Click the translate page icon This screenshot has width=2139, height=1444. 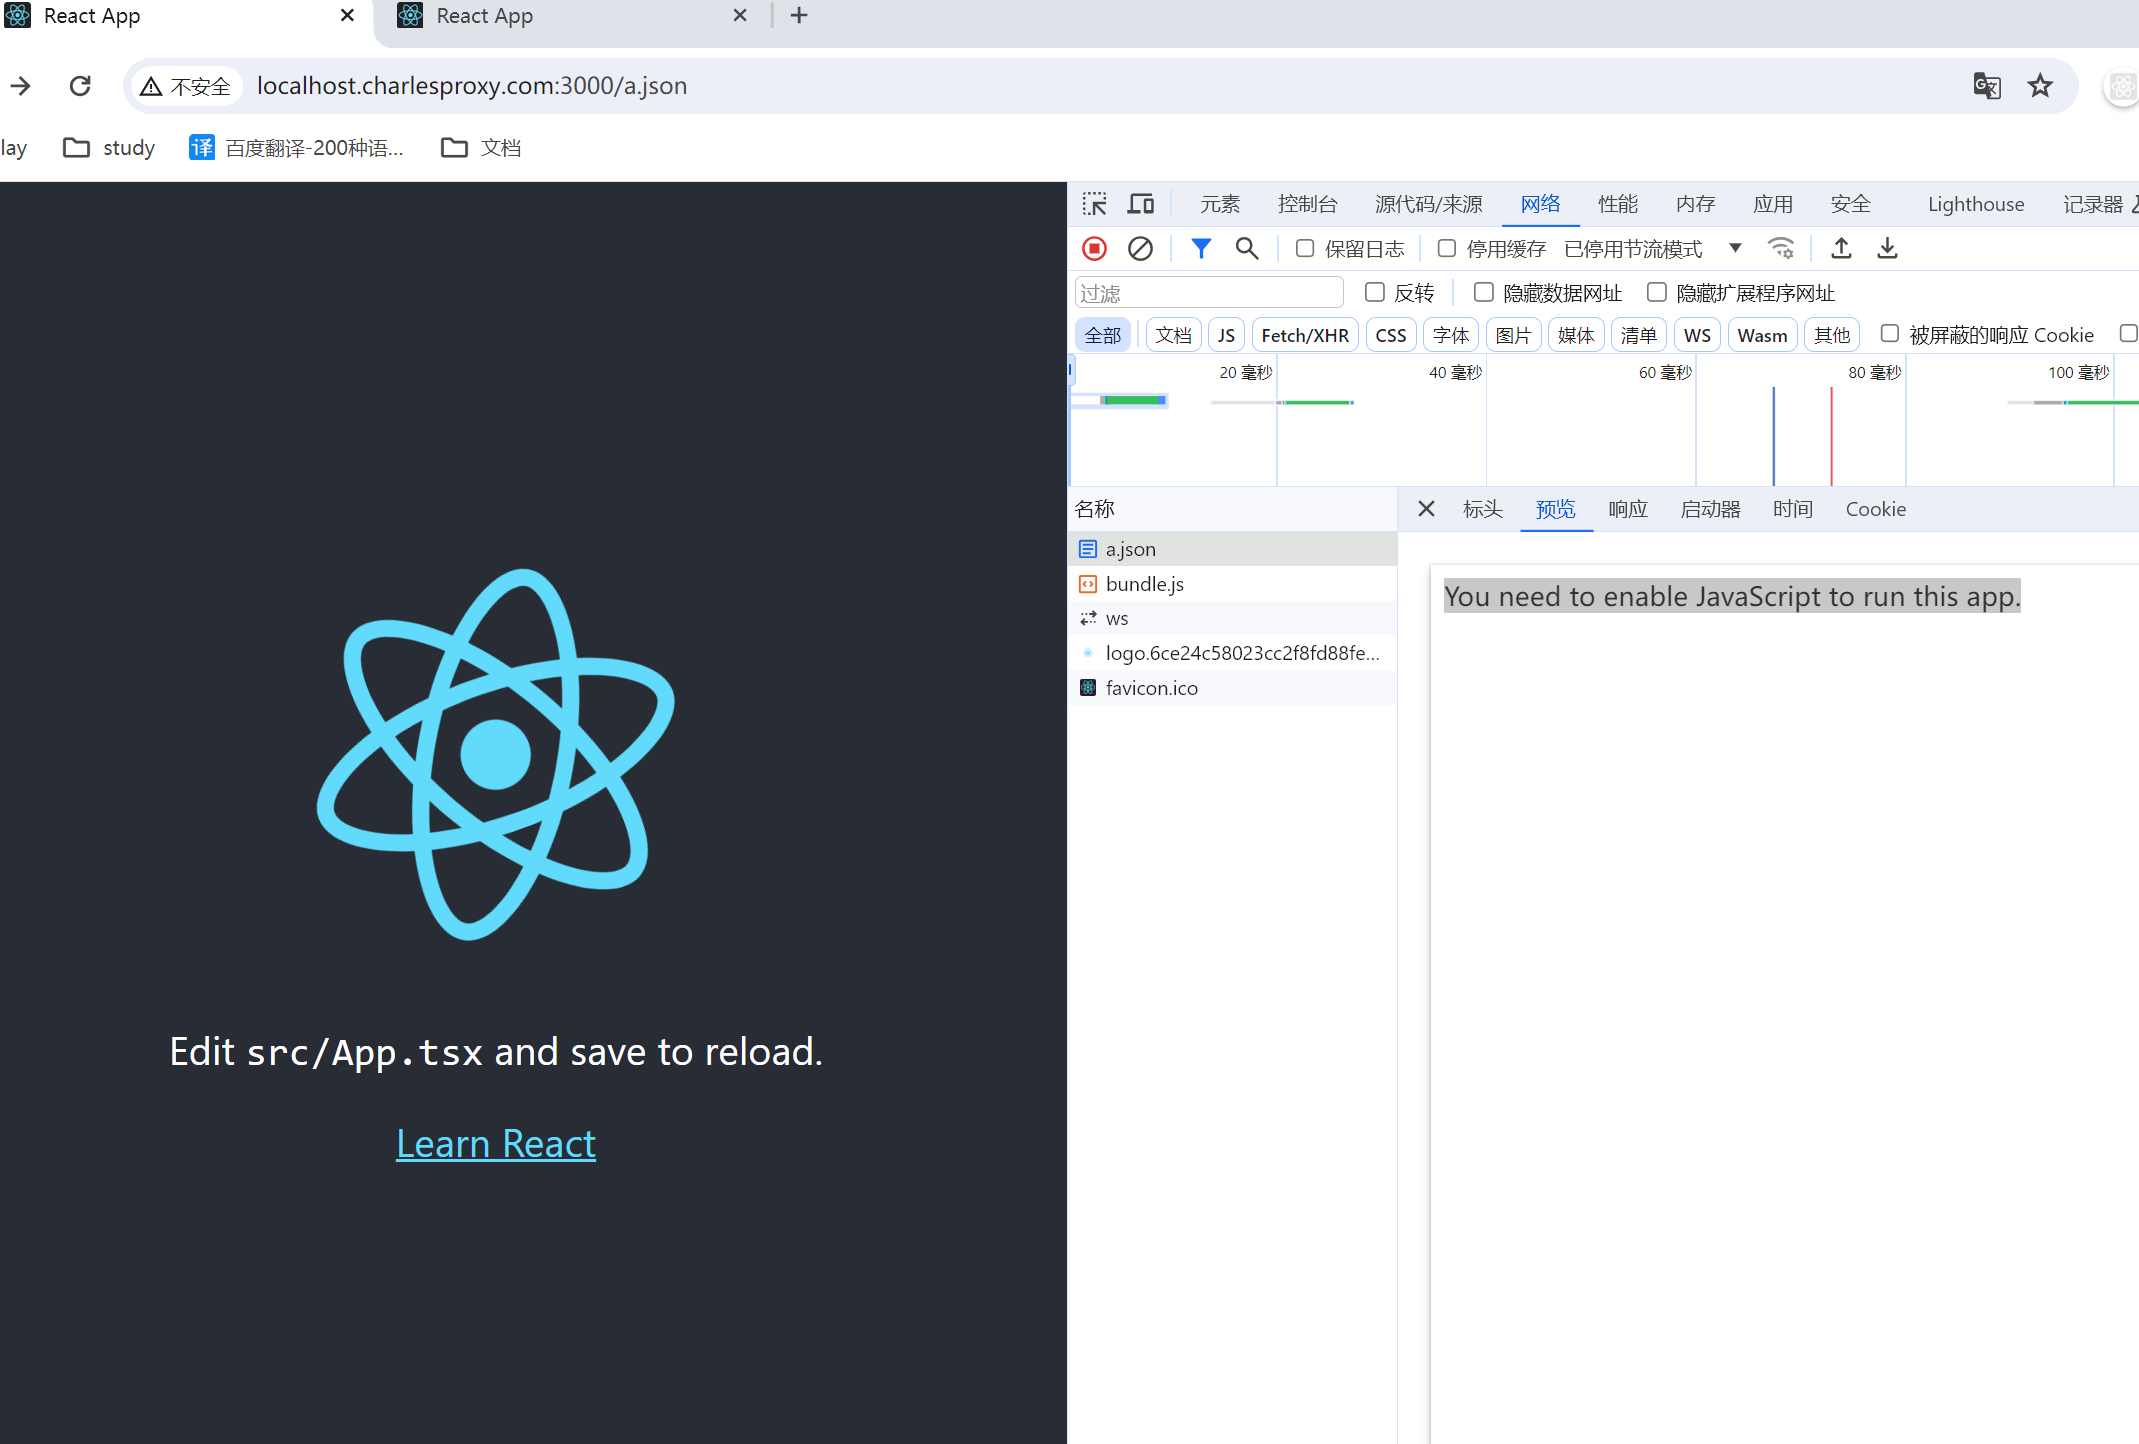(x=1987, y=86)
